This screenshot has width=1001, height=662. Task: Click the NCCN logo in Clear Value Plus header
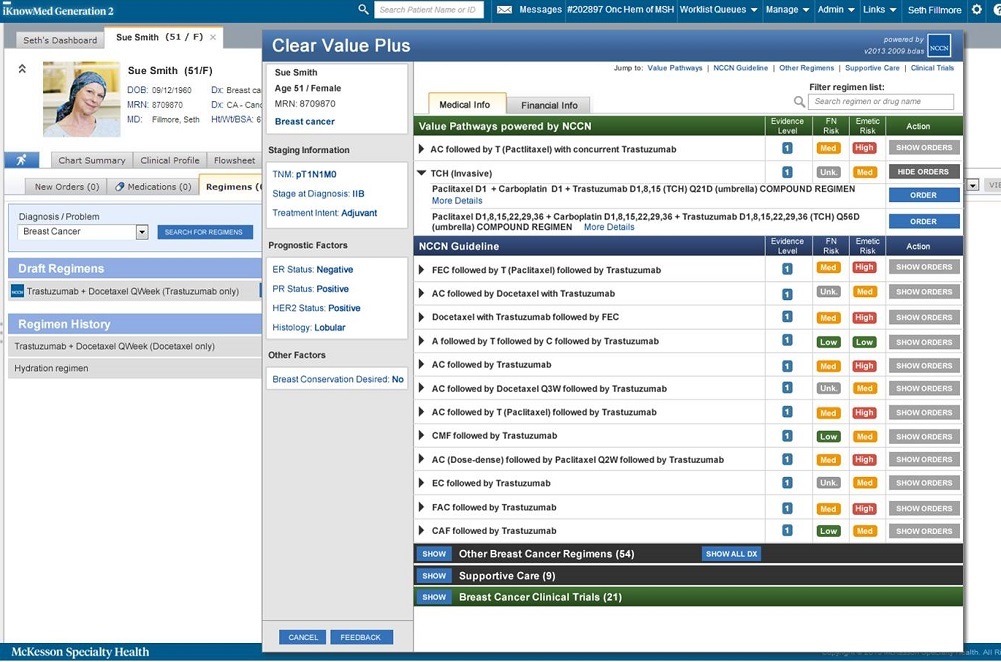pyautogui.click(x=939, y=47)
